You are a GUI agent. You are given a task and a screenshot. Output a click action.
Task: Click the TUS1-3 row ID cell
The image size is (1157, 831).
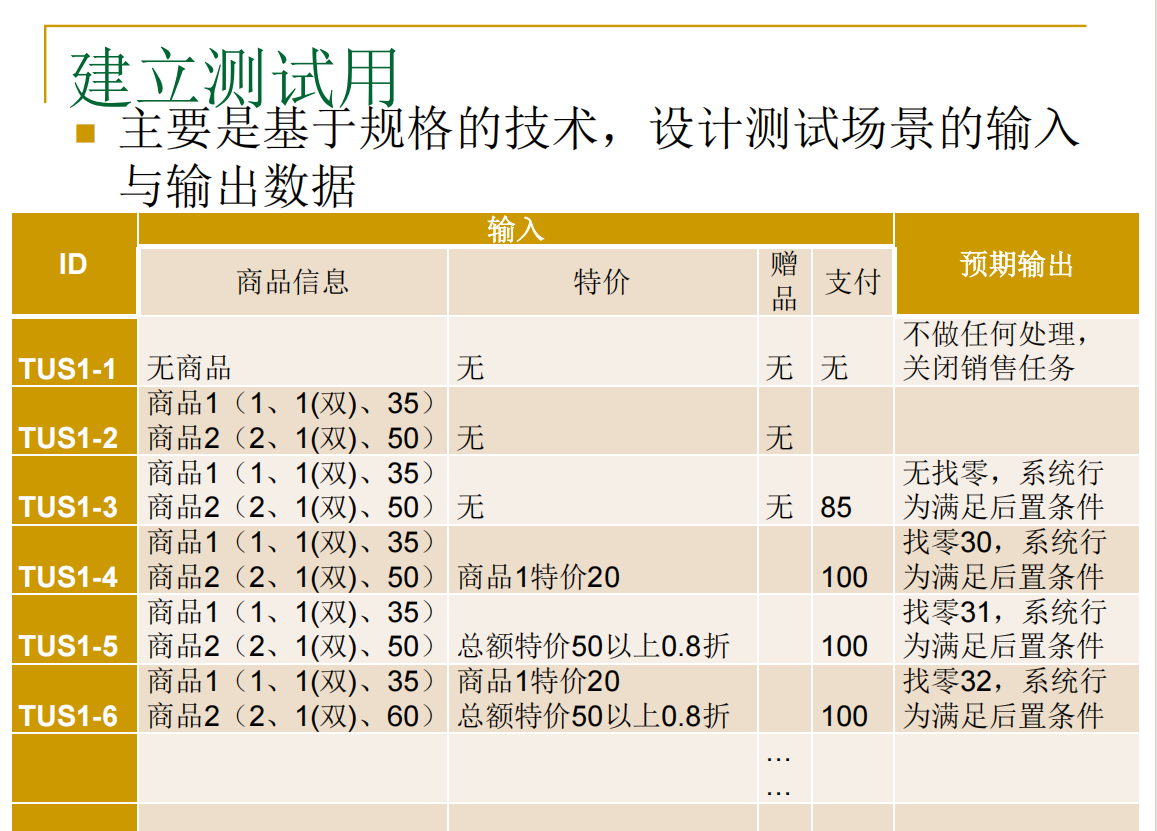(x=69, y=507)
